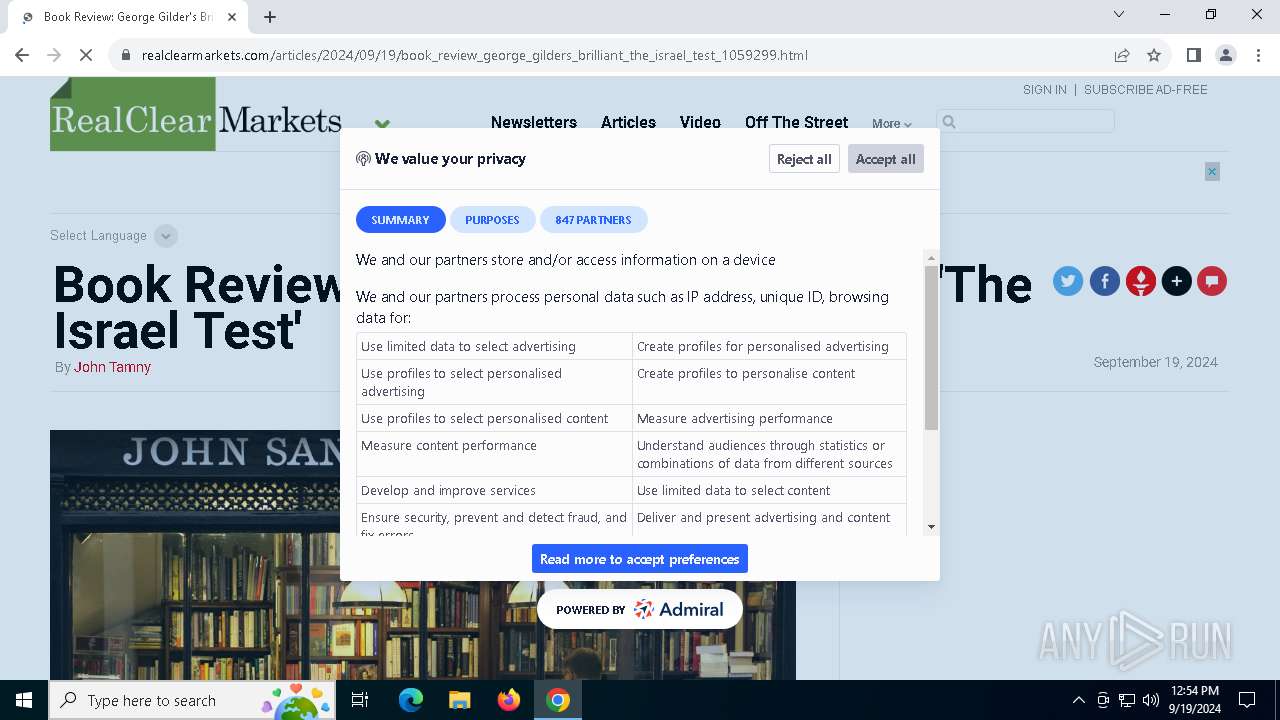Click Chrome icon on taskbar
This screenshot has height=720, width=1280.
(x=558, y=700)
